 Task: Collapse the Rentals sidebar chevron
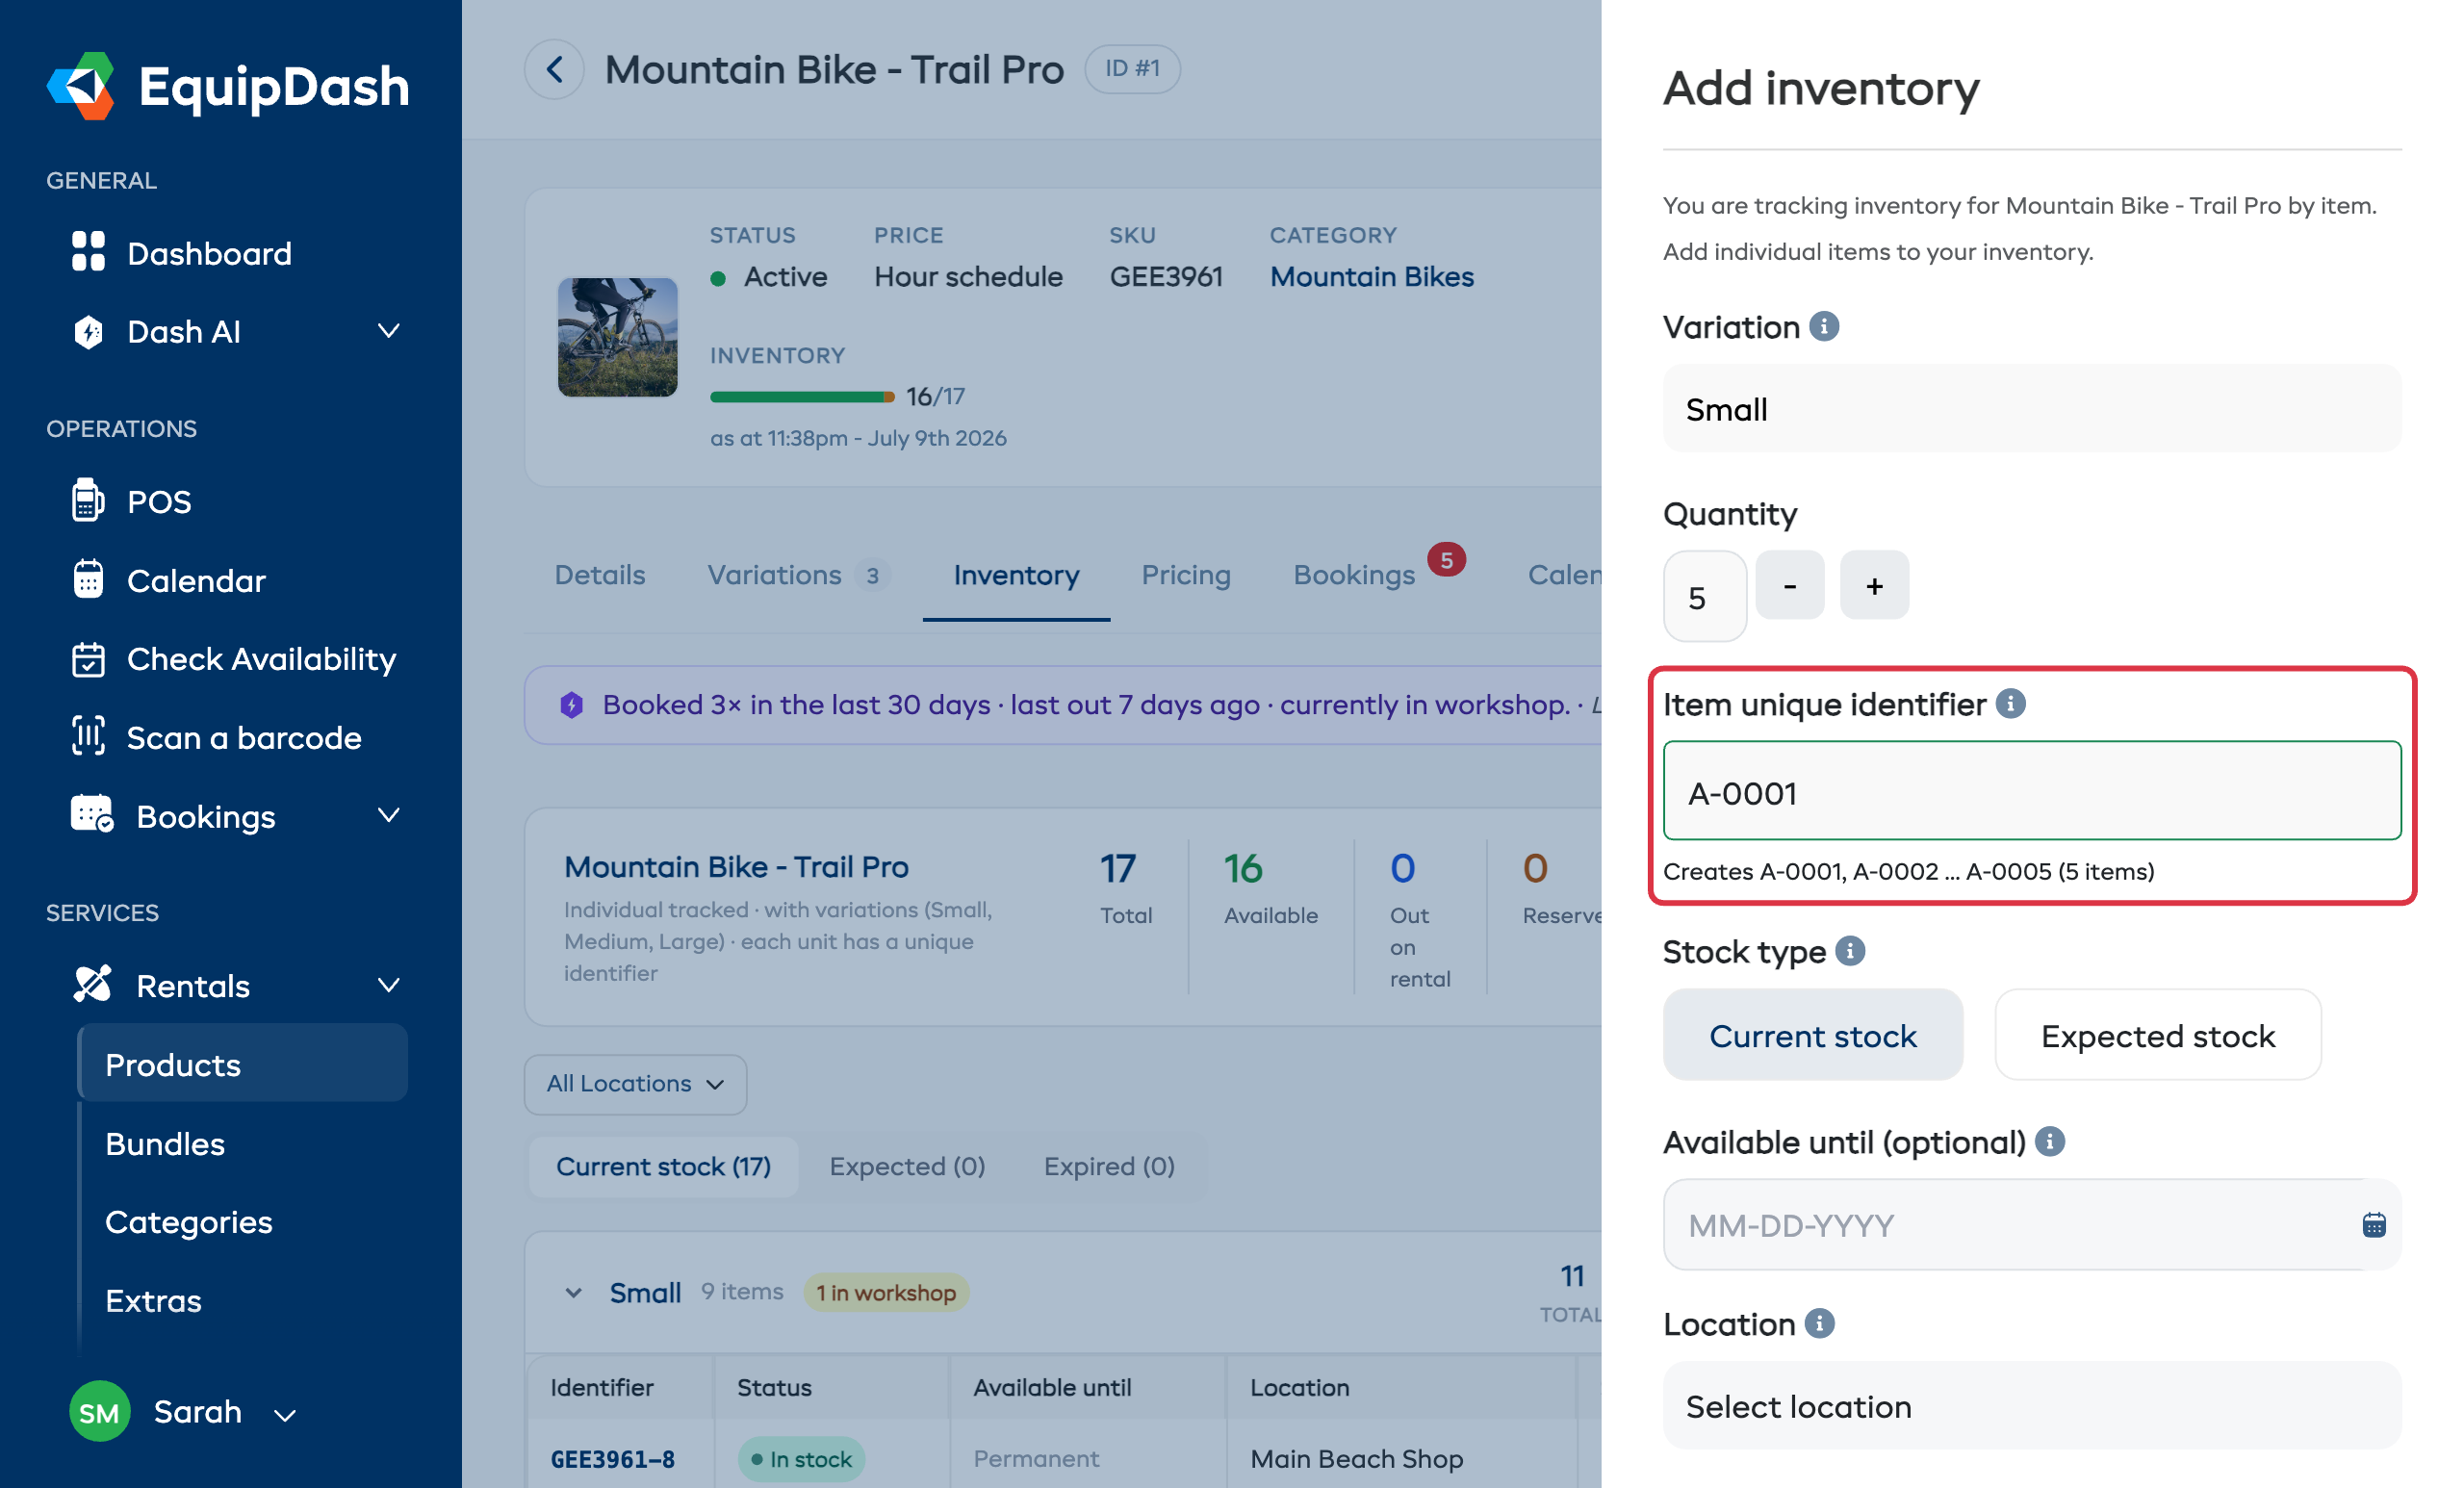click(389, 985)
